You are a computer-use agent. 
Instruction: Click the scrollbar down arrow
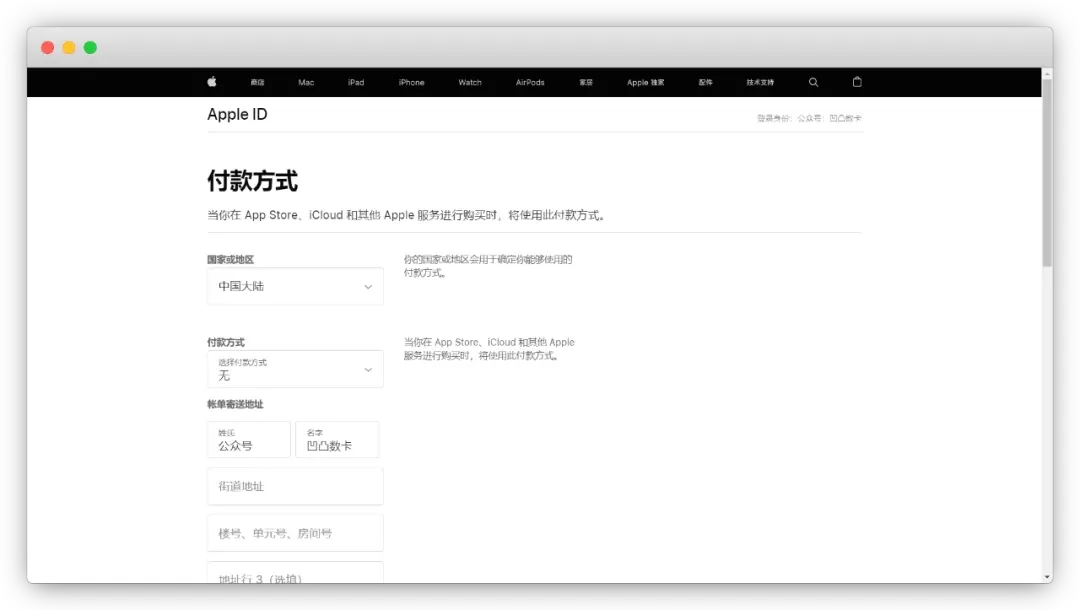coord(1047,577)
